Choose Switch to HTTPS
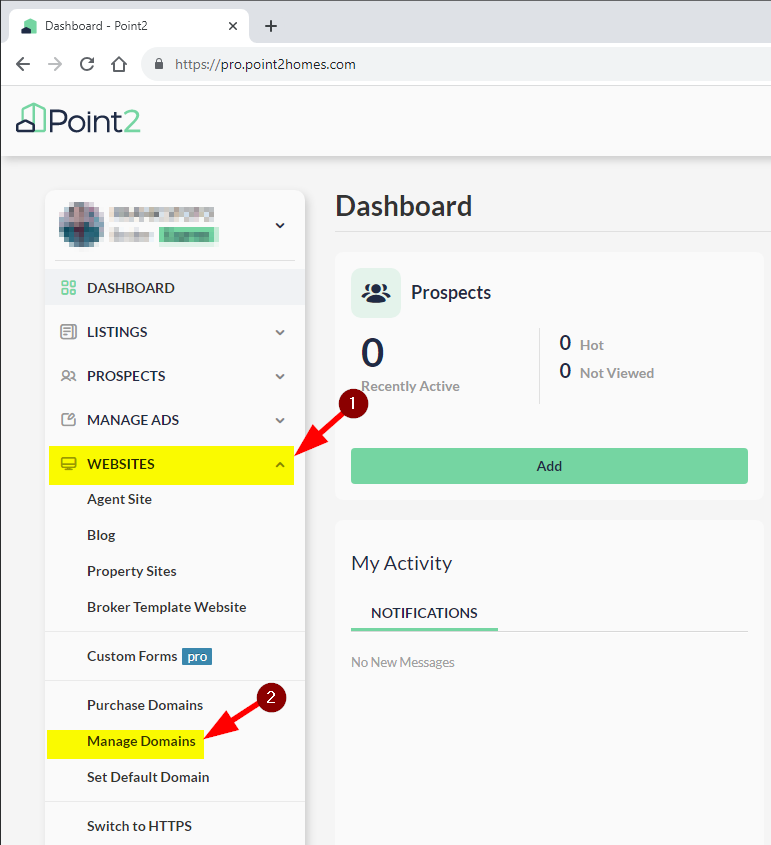Image resolution: width=771 pixels, height=845 pixels. pyautogui.click(x=140, y=826)
